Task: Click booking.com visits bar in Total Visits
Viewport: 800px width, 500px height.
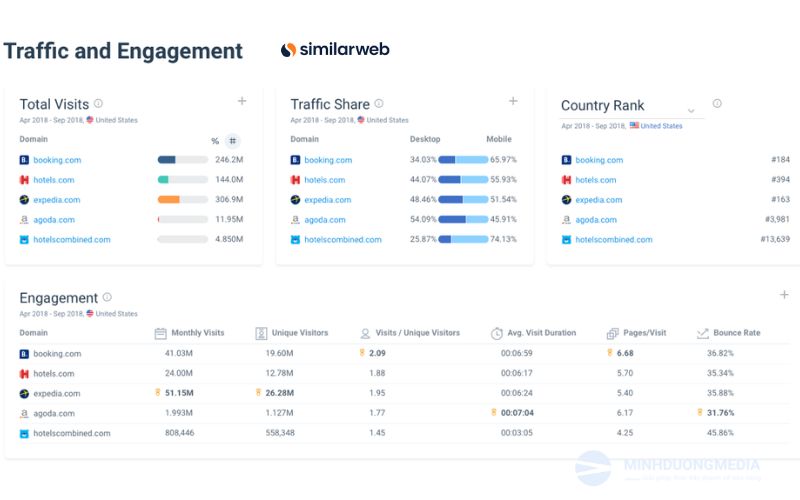Action: tap(183, 160)
